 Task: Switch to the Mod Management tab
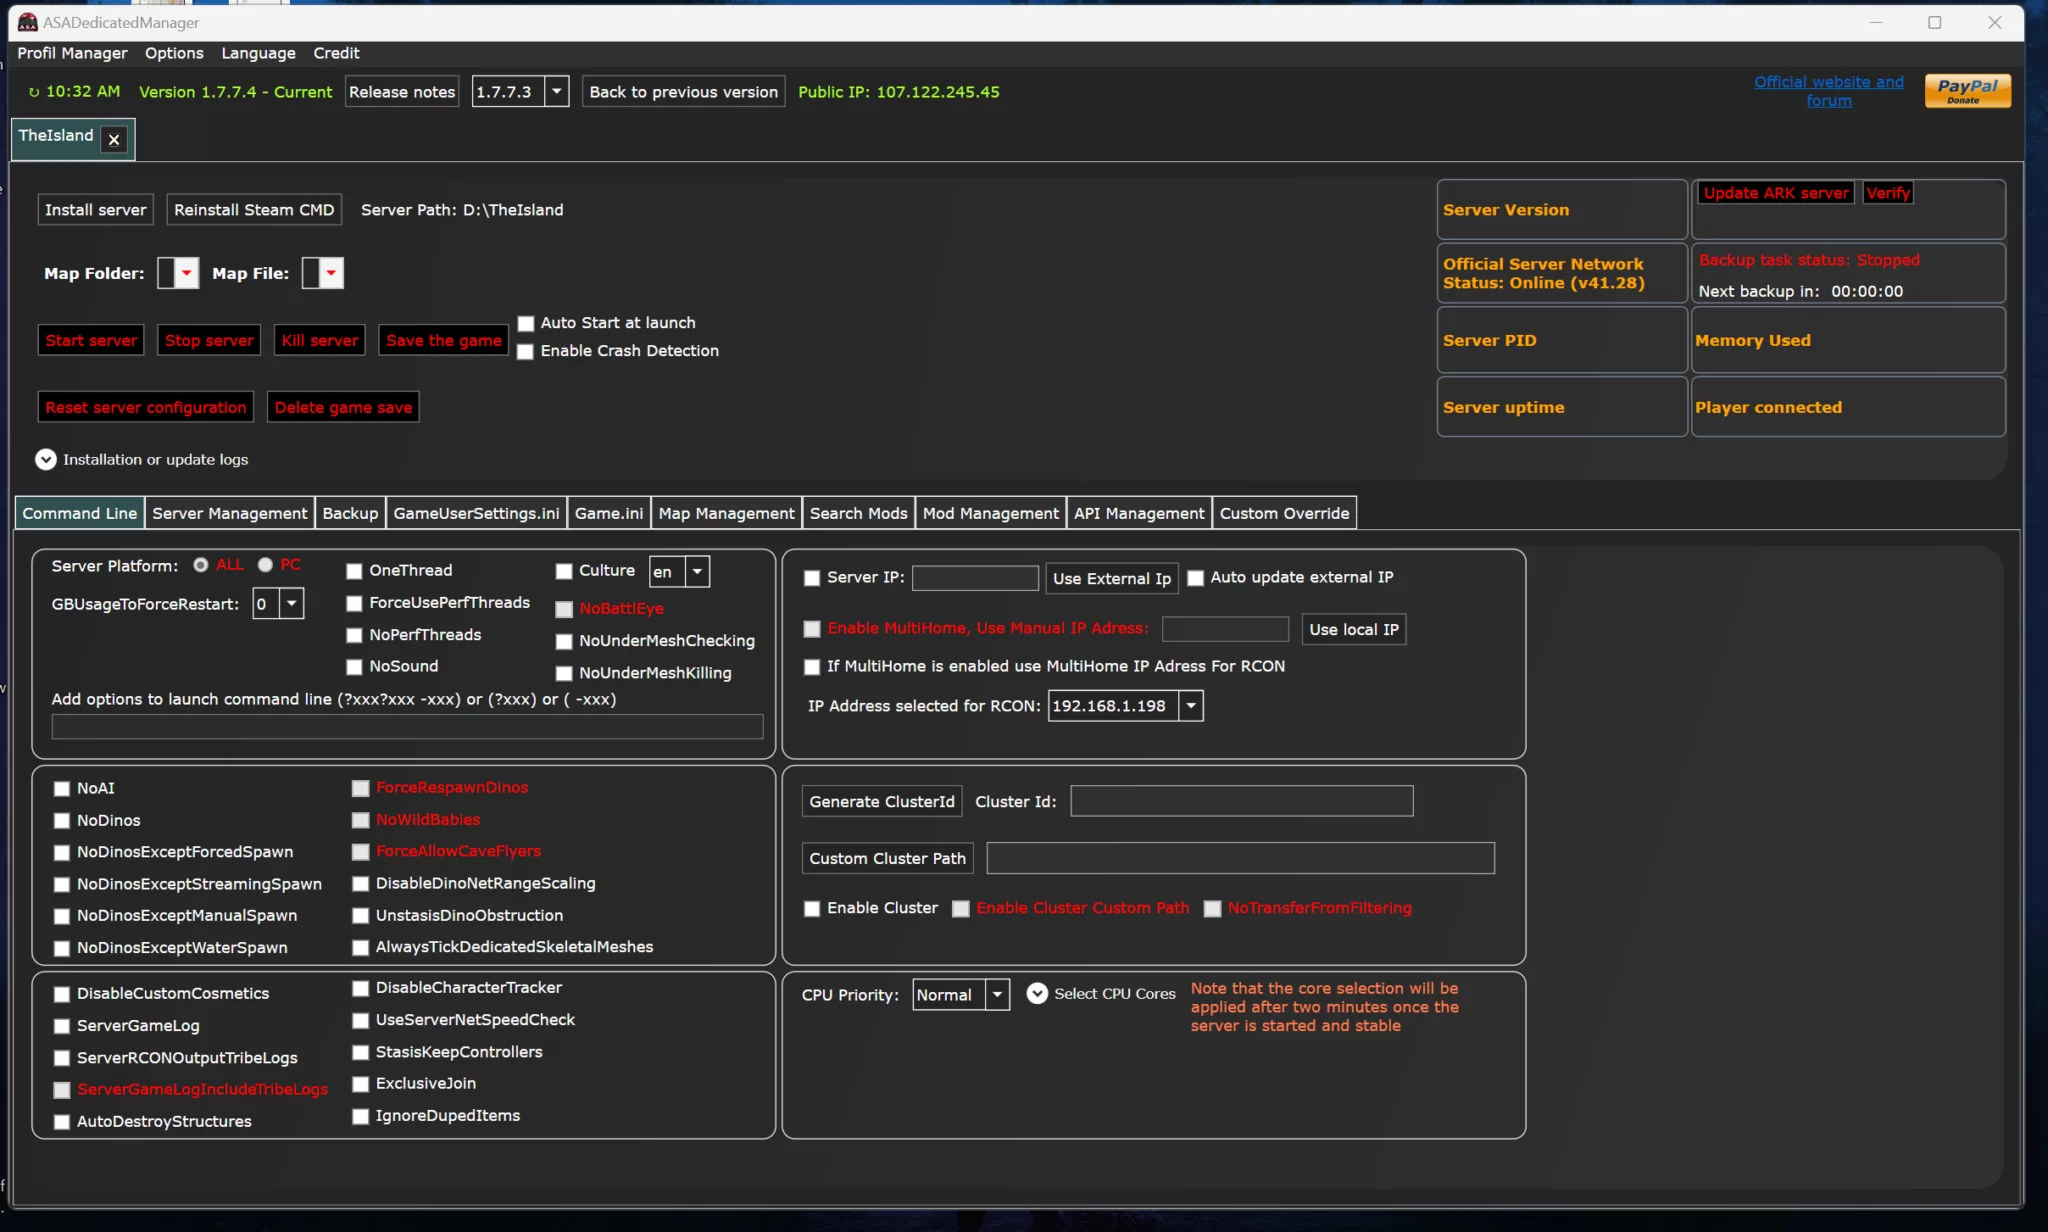(x=990, y=513)
